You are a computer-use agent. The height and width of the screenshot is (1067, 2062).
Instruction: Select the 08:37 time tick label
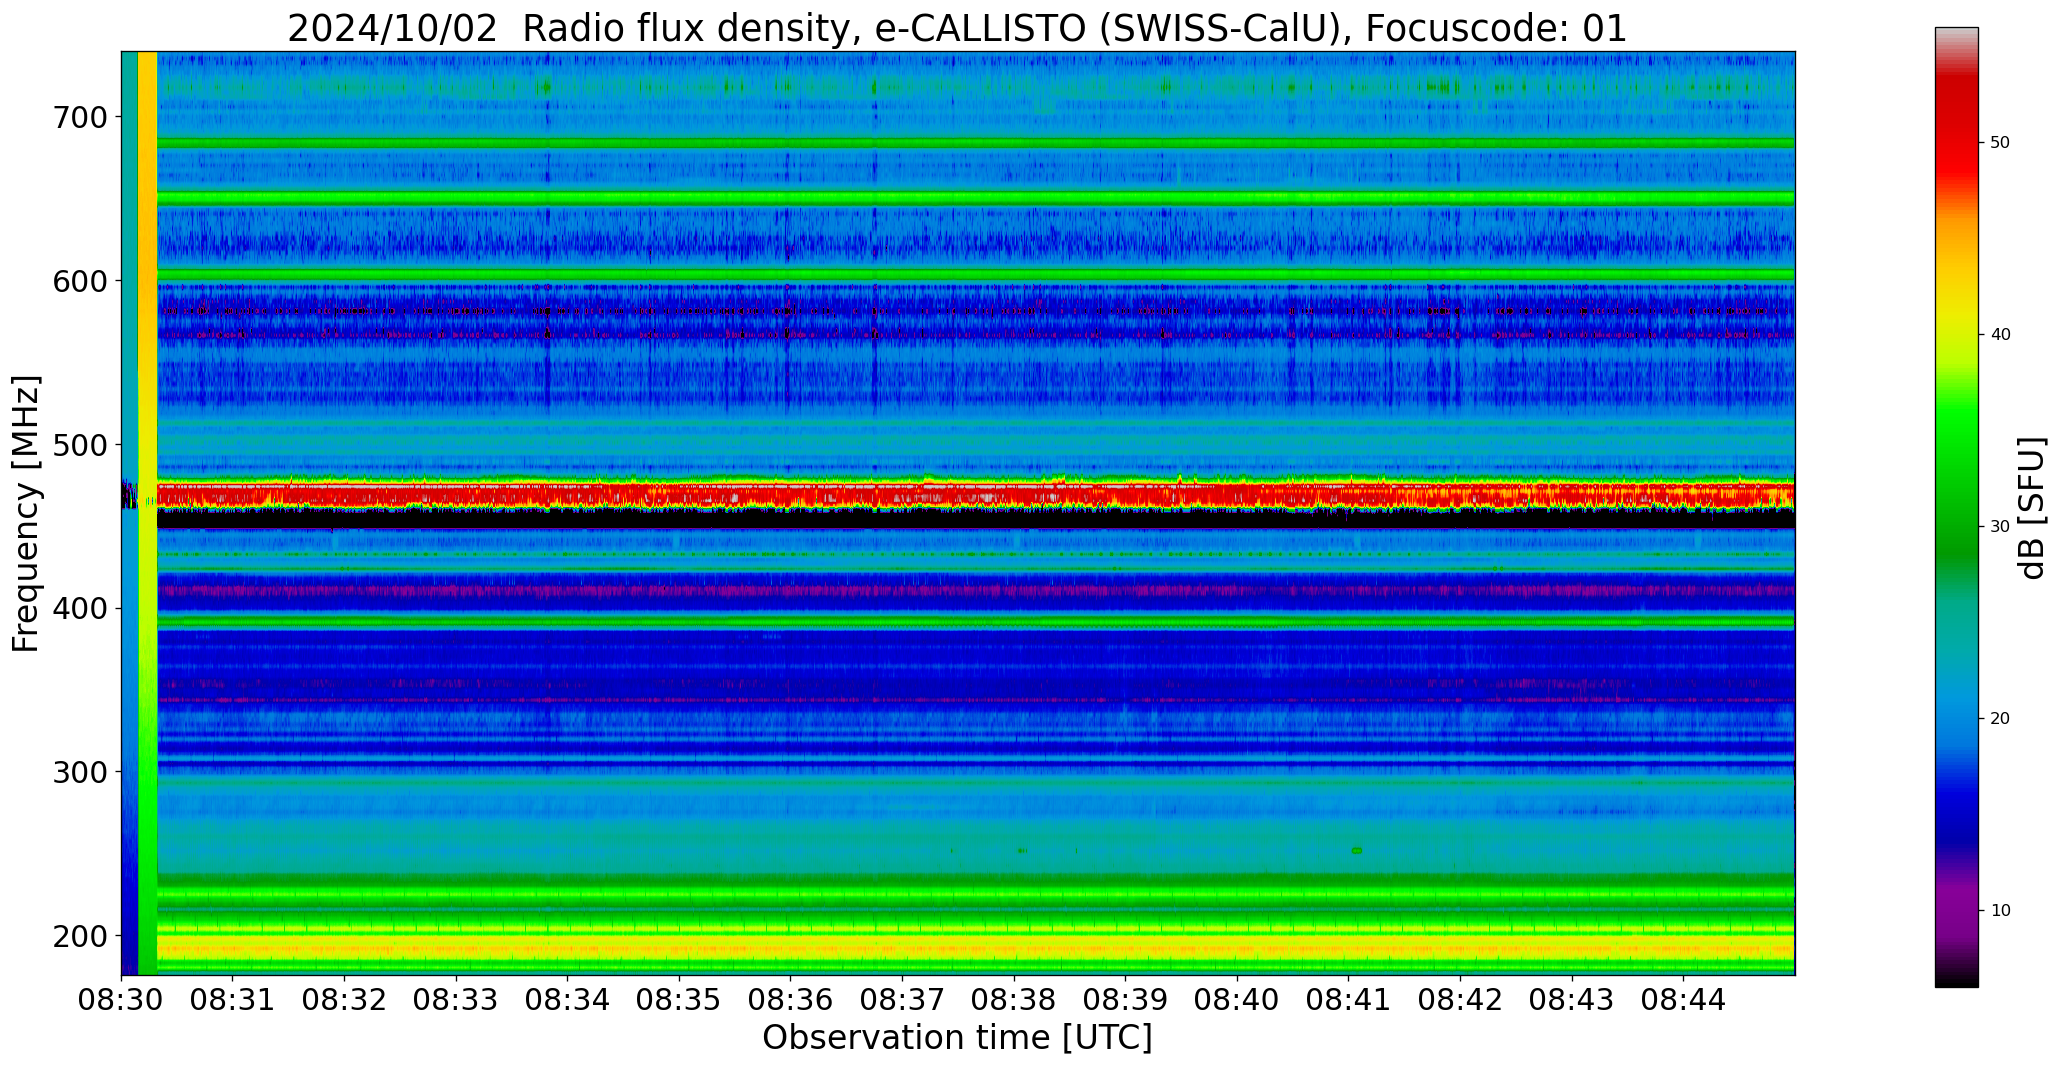tap(902, 1000)
